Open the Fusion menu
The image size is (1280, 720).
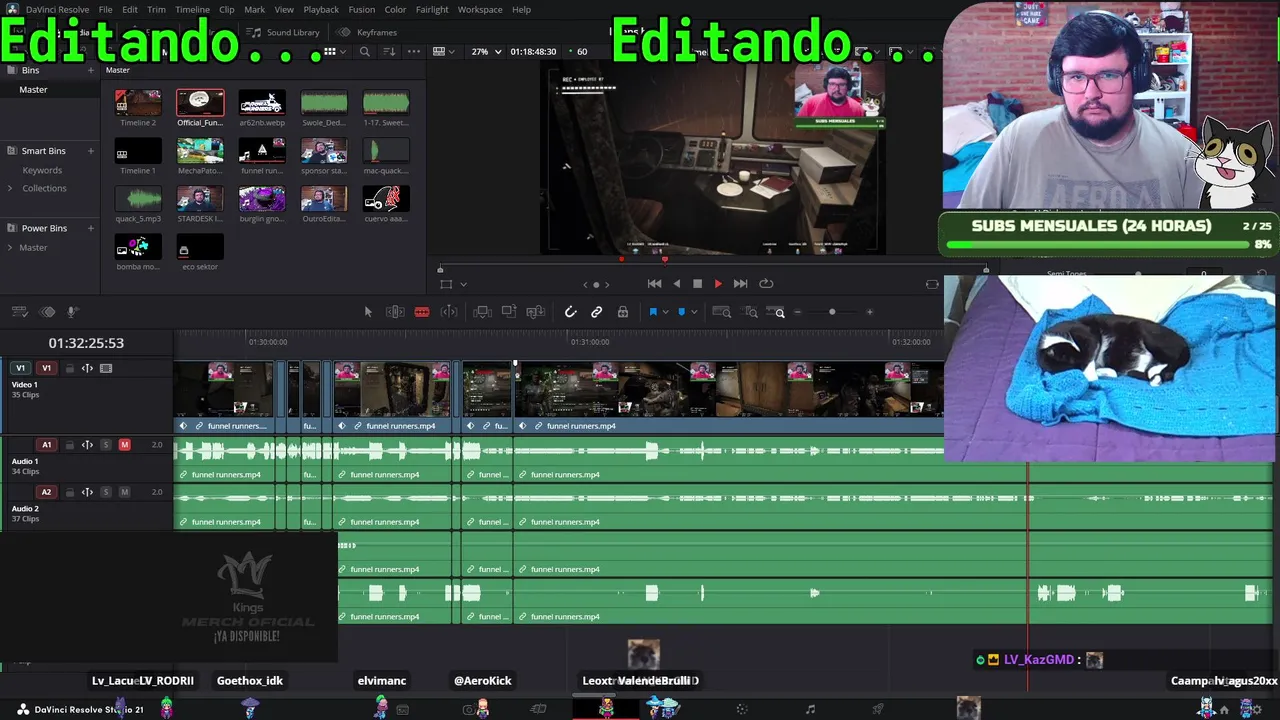pos(362,9)
